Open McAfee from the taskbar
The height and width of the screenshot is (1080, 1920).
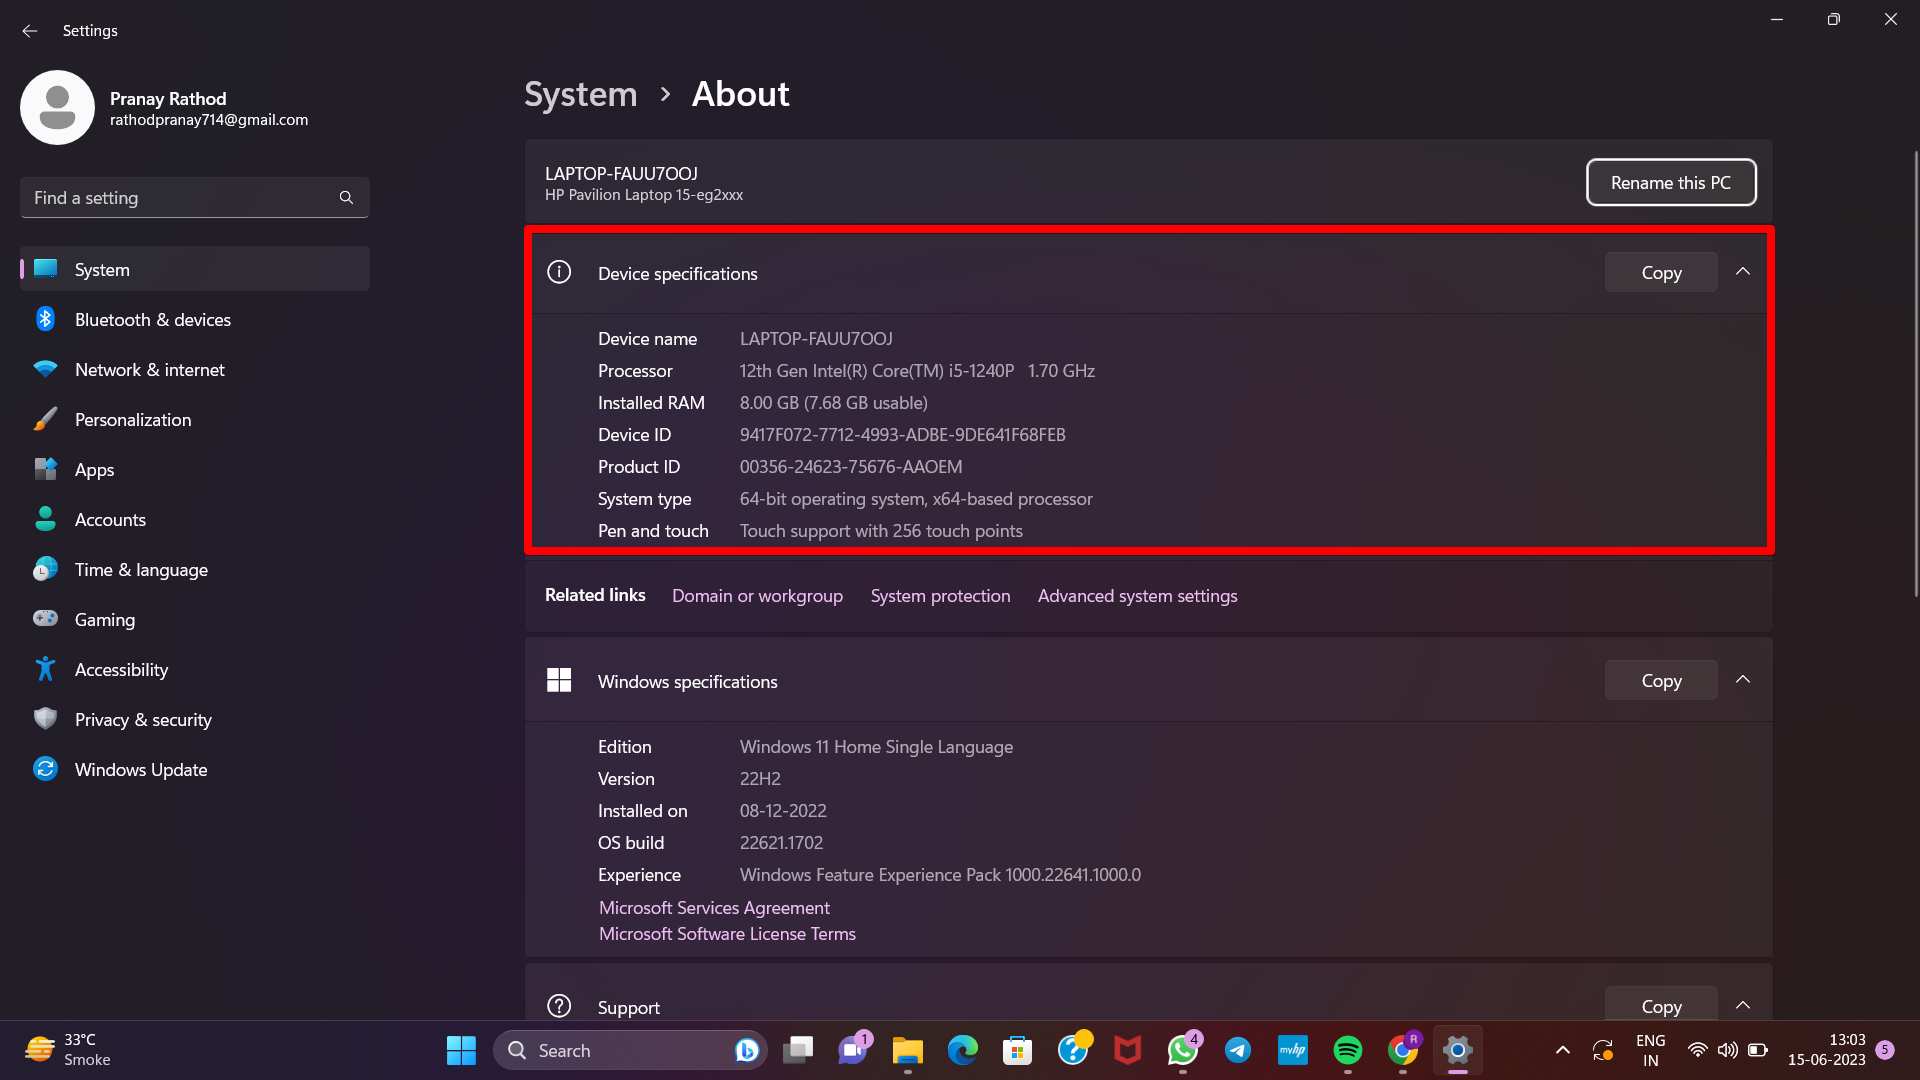(x=1128, y=1050)
